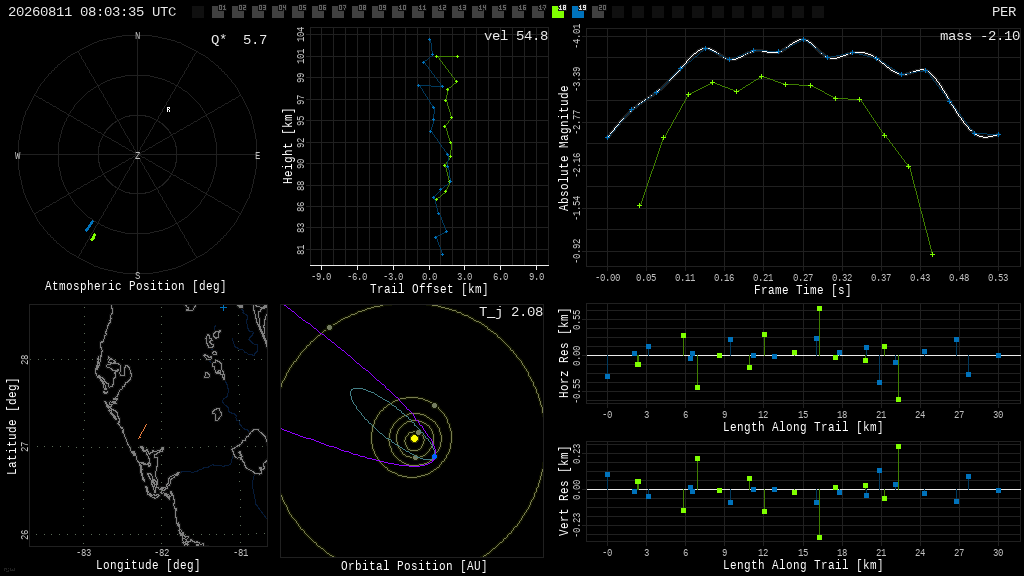Click the green meteor trail on sky plot

(x=93, y=237)
